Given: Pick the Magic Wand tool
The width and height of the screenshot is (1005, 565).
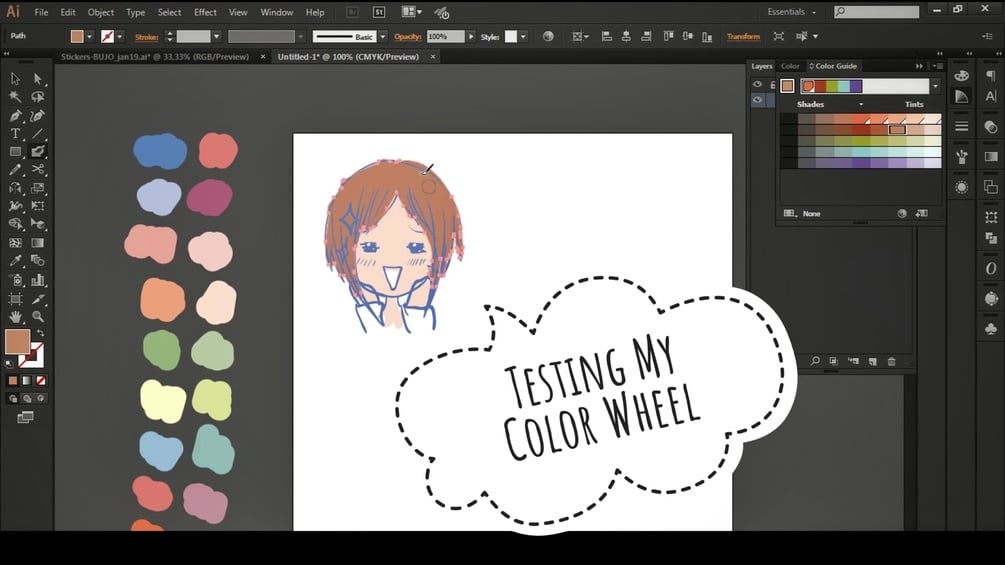Looking at the screenshot, I should click(x=15, y=97).
